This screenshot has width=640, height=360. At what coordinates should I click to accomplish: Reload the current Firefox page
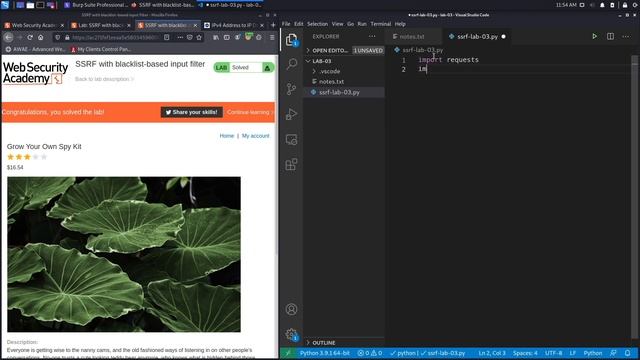pos(30,37)
